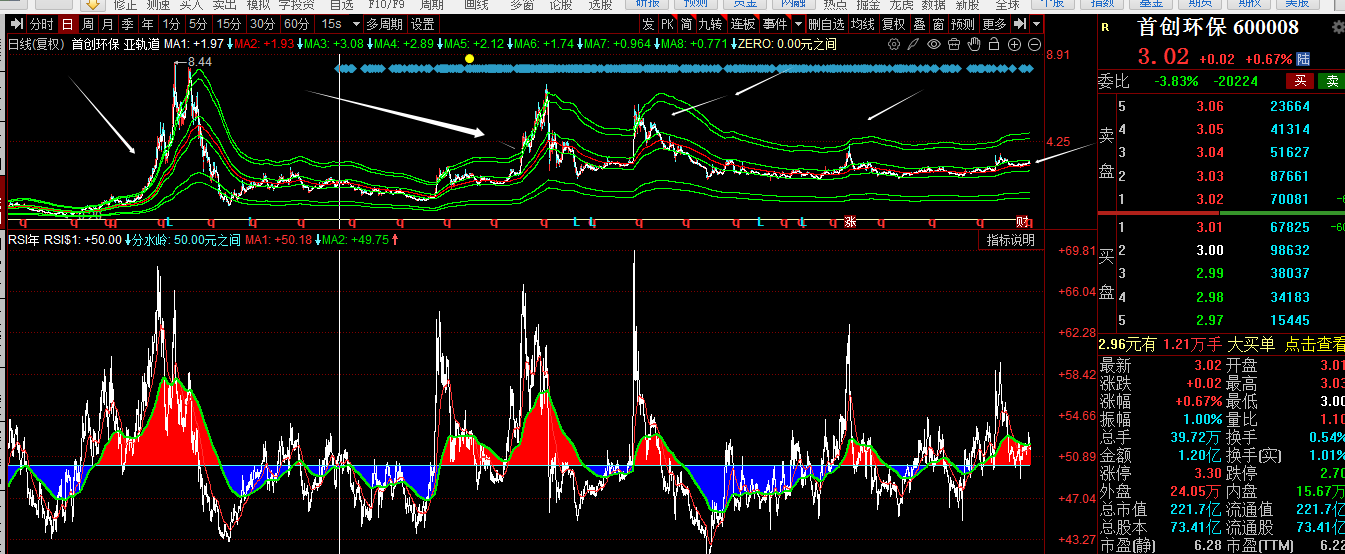Expand the 15s period dropdown arrow
The height and width of the screenshot is (554, 1345).
pos(358,23)
